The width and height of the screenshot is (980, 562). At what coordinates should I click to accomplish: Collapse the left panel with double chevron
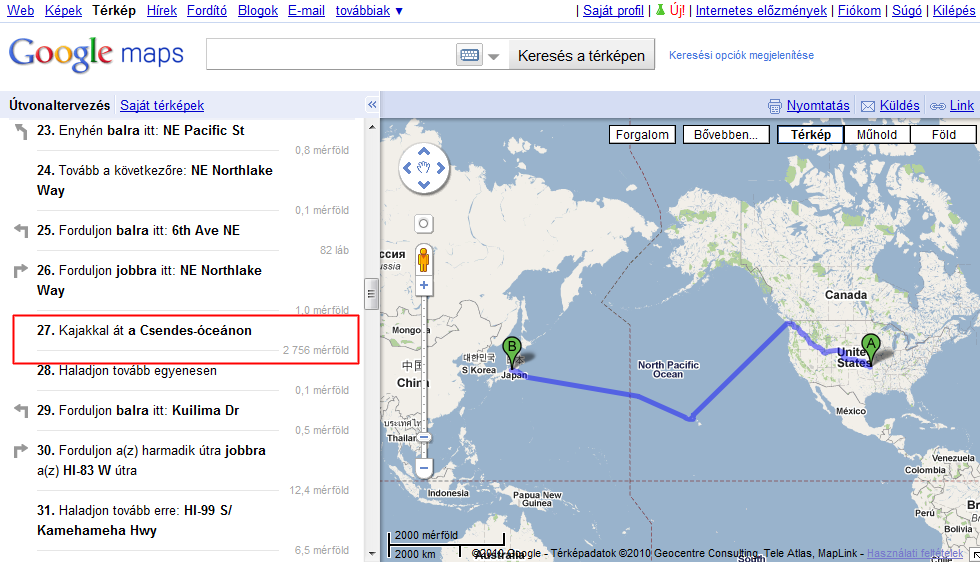click(x=372, y=104)
